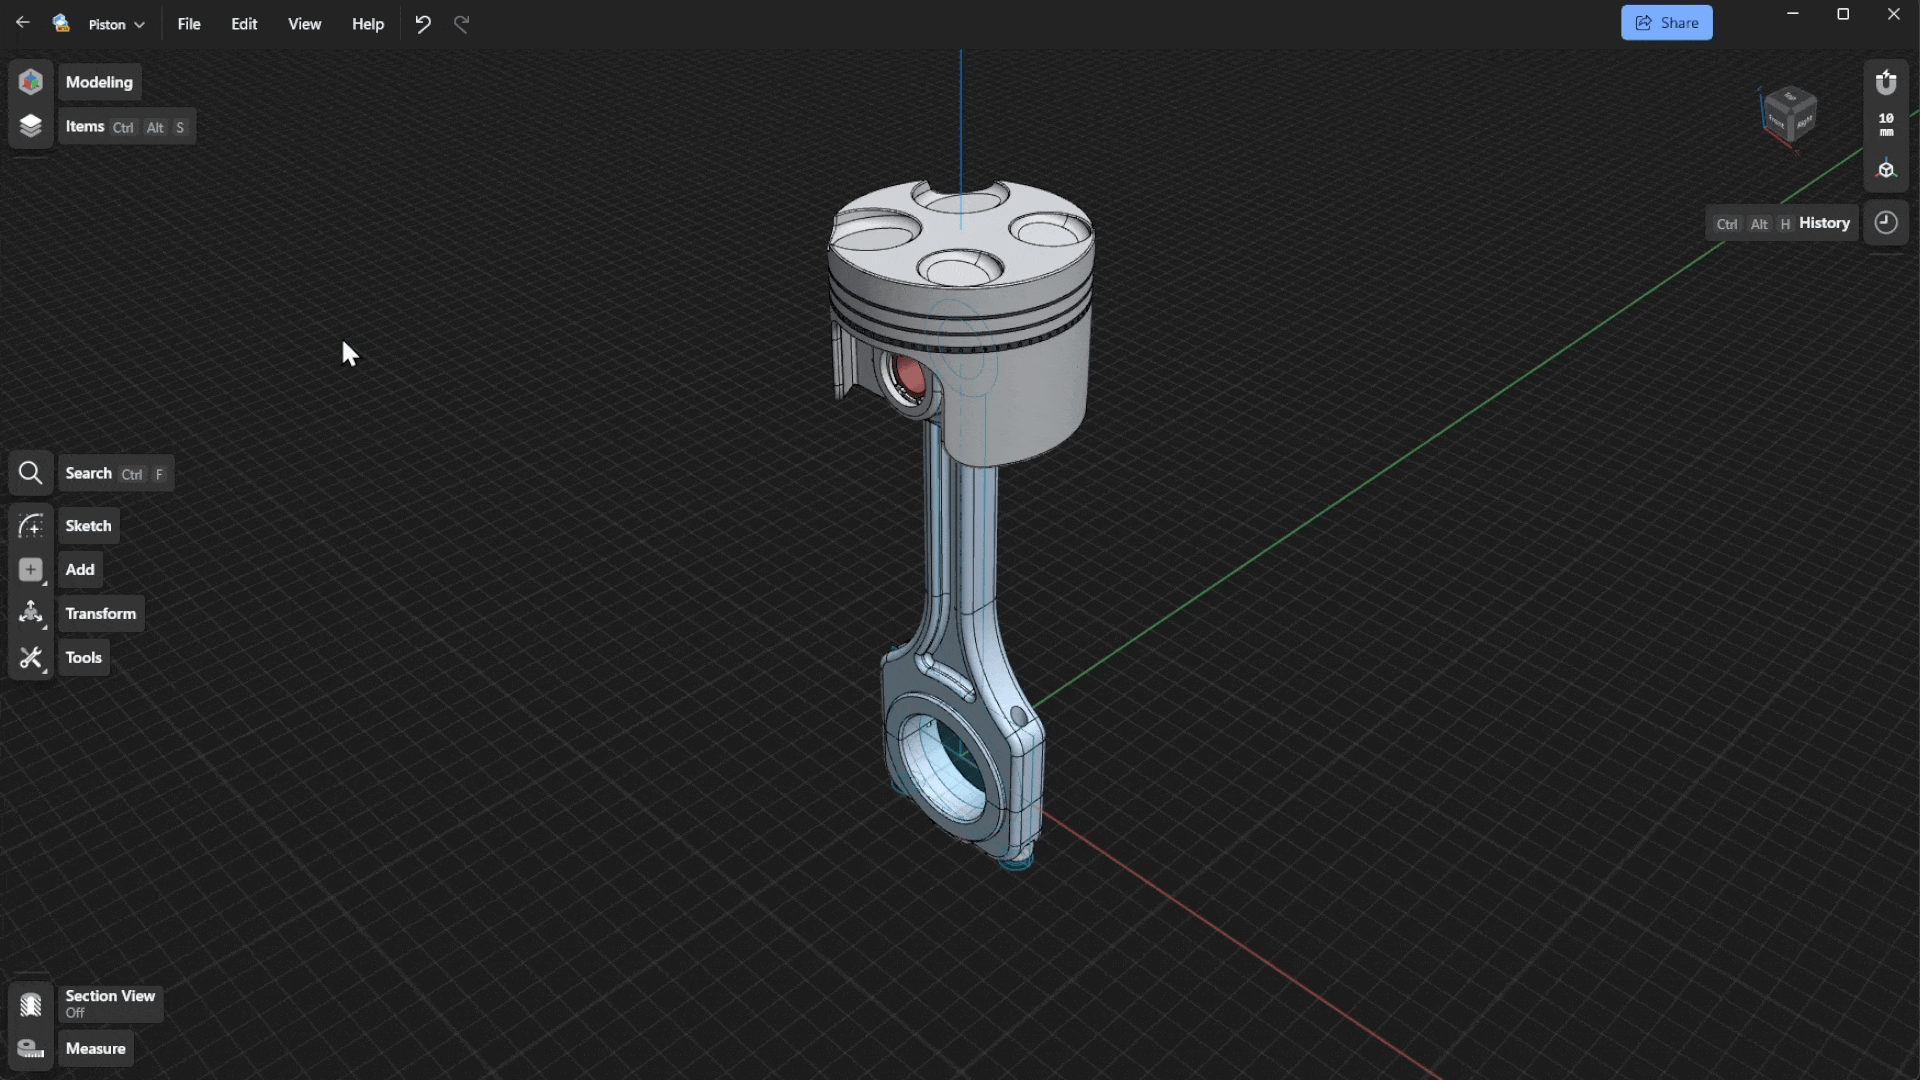Go back with the left arrow
1920x1080 pixels.
[x=22, y=23]
